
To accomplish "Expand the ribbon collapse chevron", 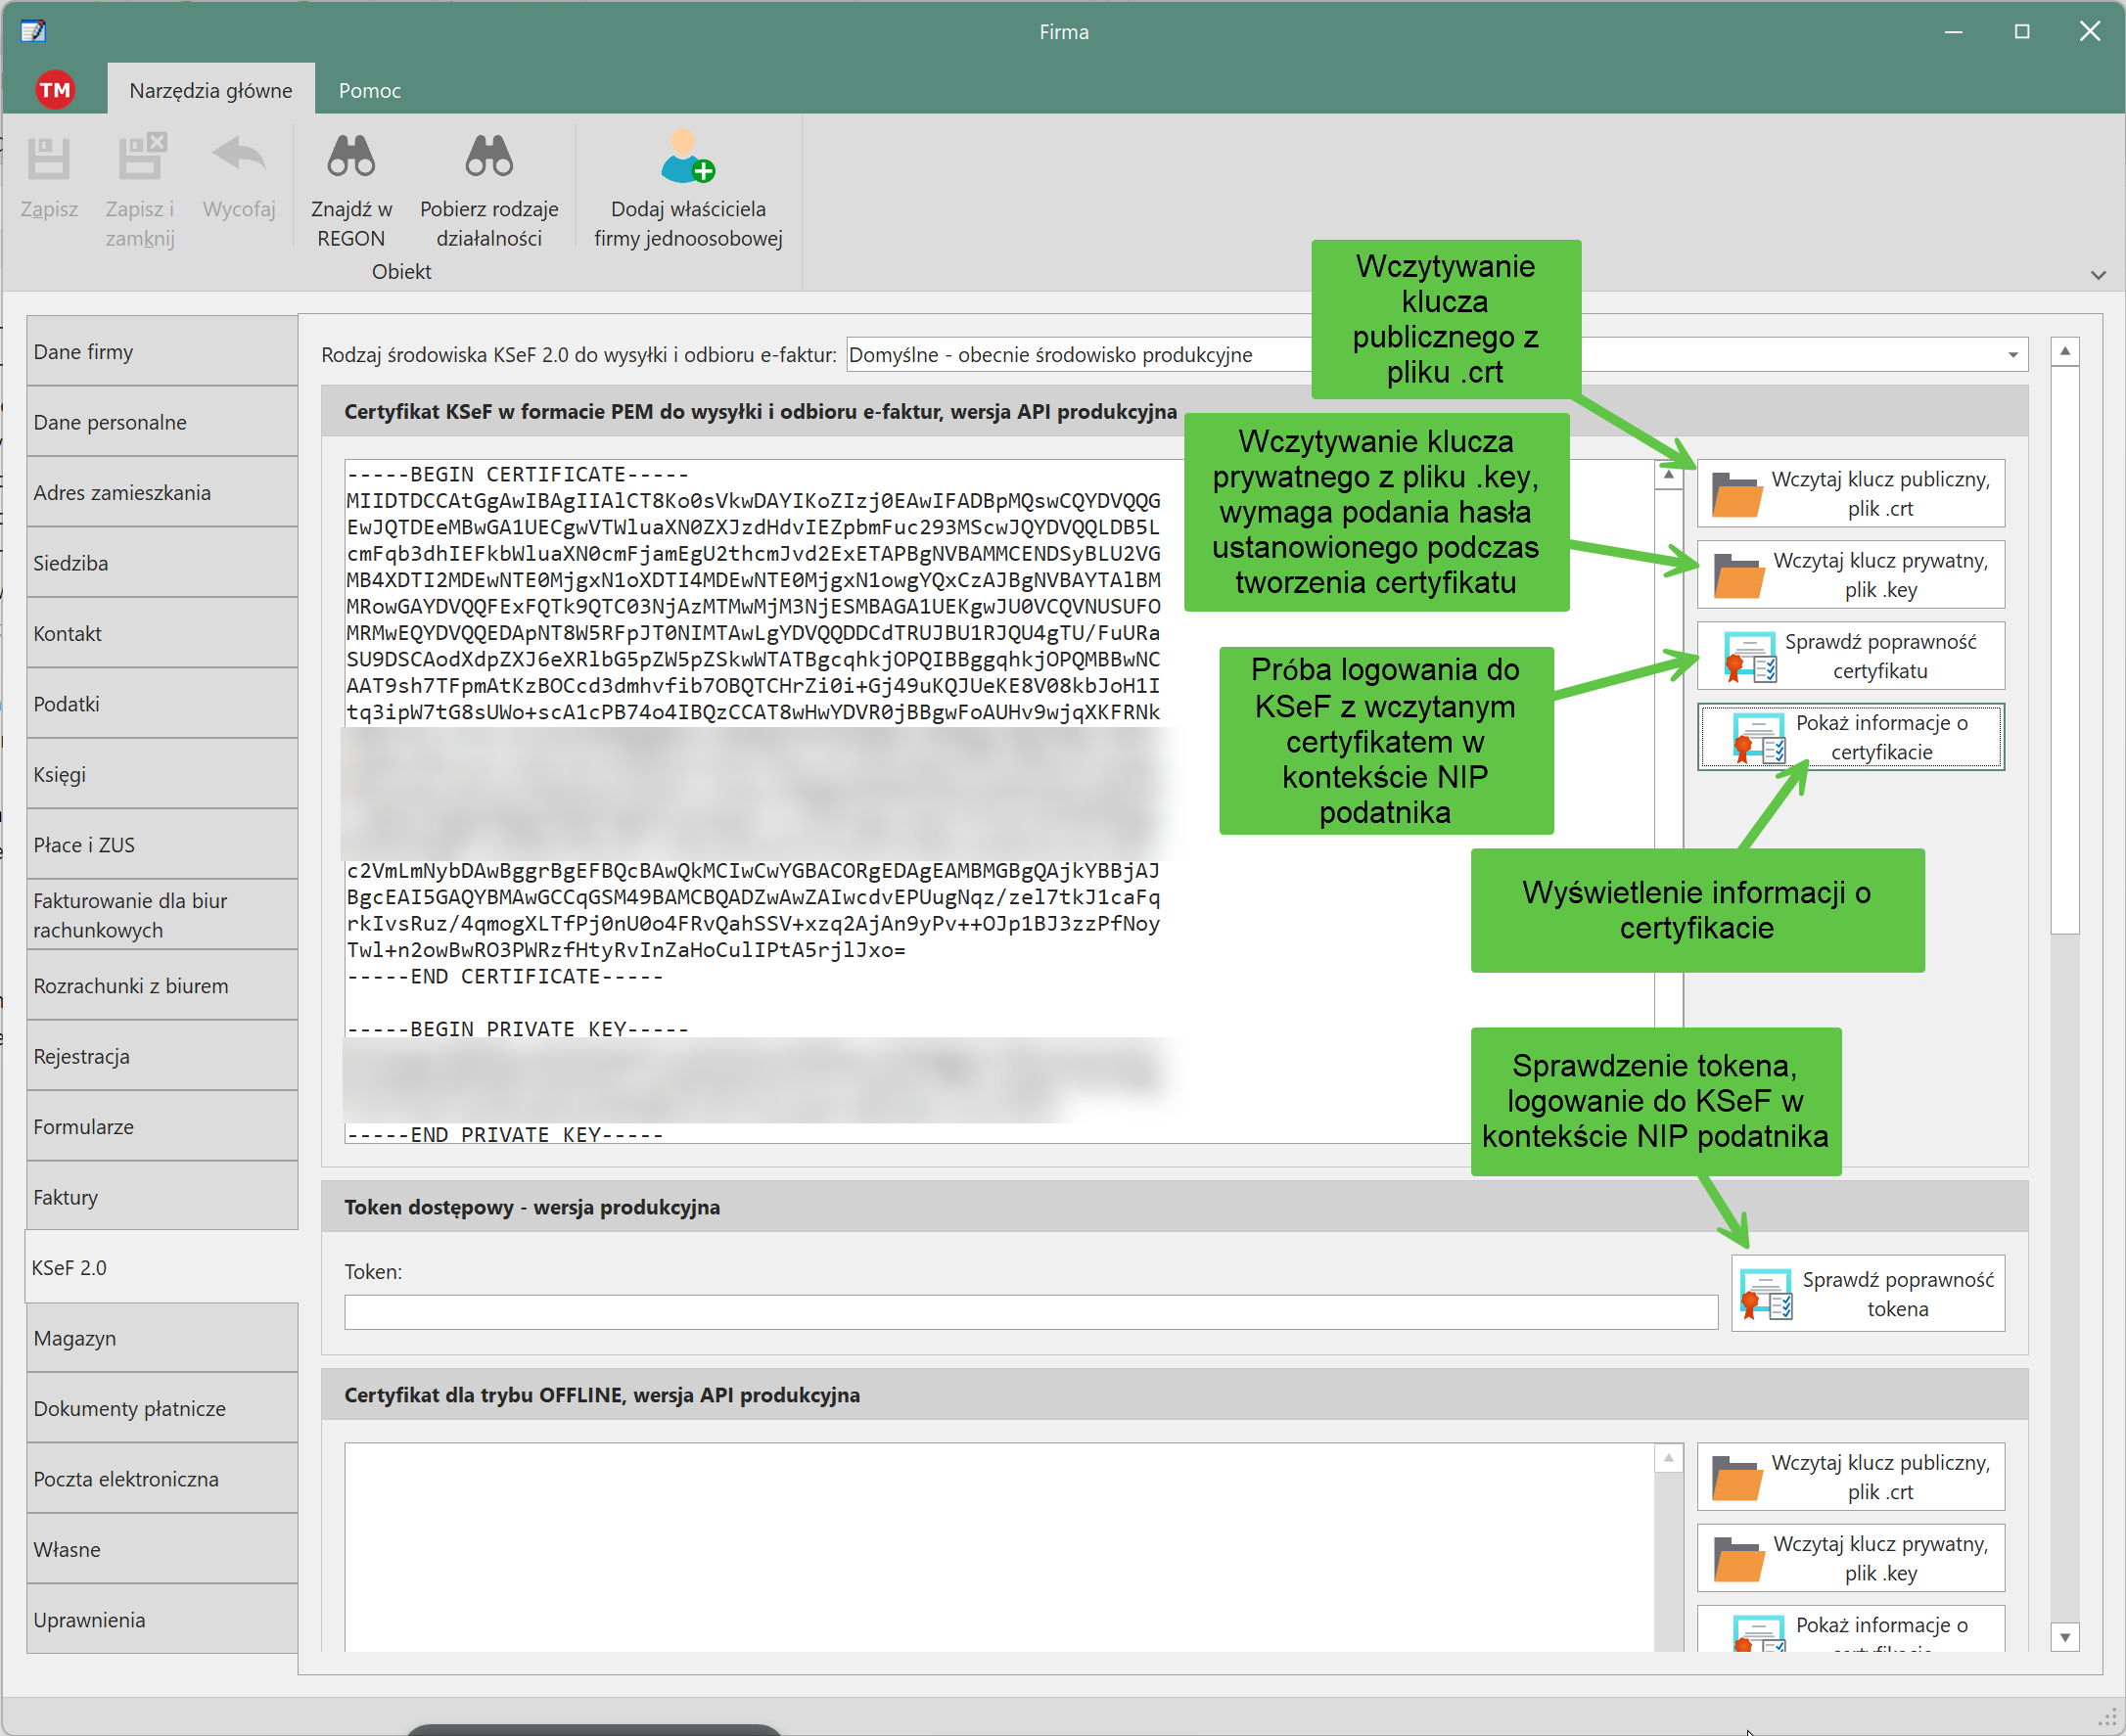I will click(2098, 275).
